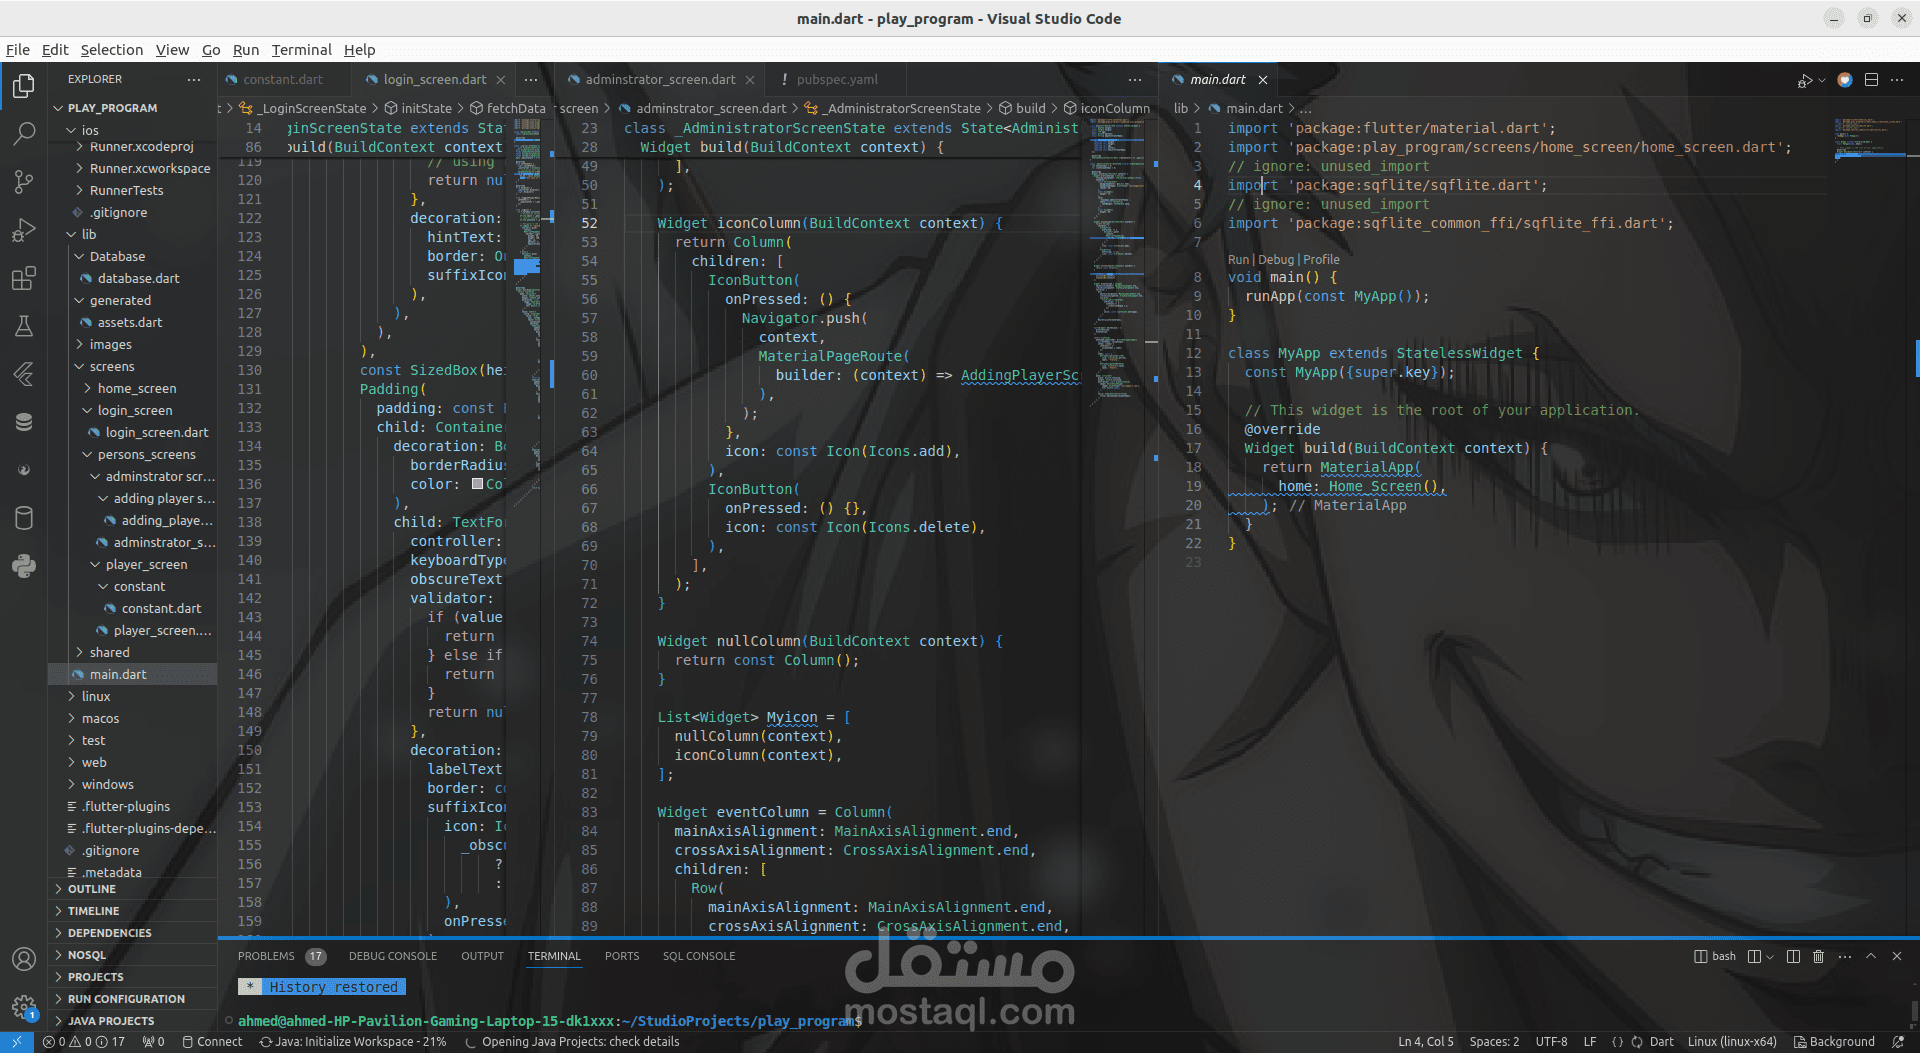This screenshot has width=1920, height=1053.
Task: Open More Actions for main.dart editor group
Action: (1898, 80)
